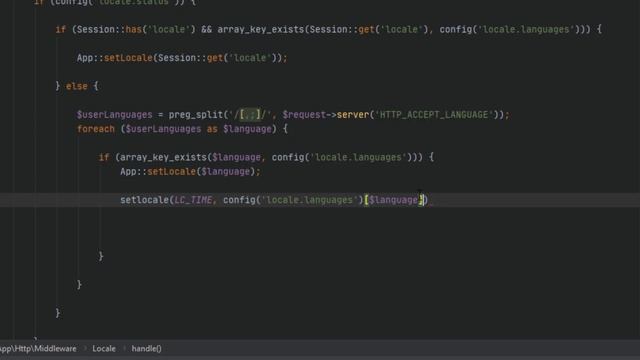Screen dimensions: 640x360
Task: Click App::setLocale($language) statement
Action: tap(190, 171)
